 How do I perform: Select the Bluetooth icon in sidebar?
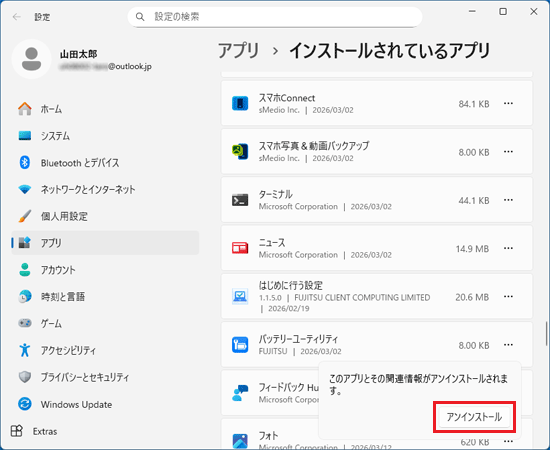pos(25,162)
